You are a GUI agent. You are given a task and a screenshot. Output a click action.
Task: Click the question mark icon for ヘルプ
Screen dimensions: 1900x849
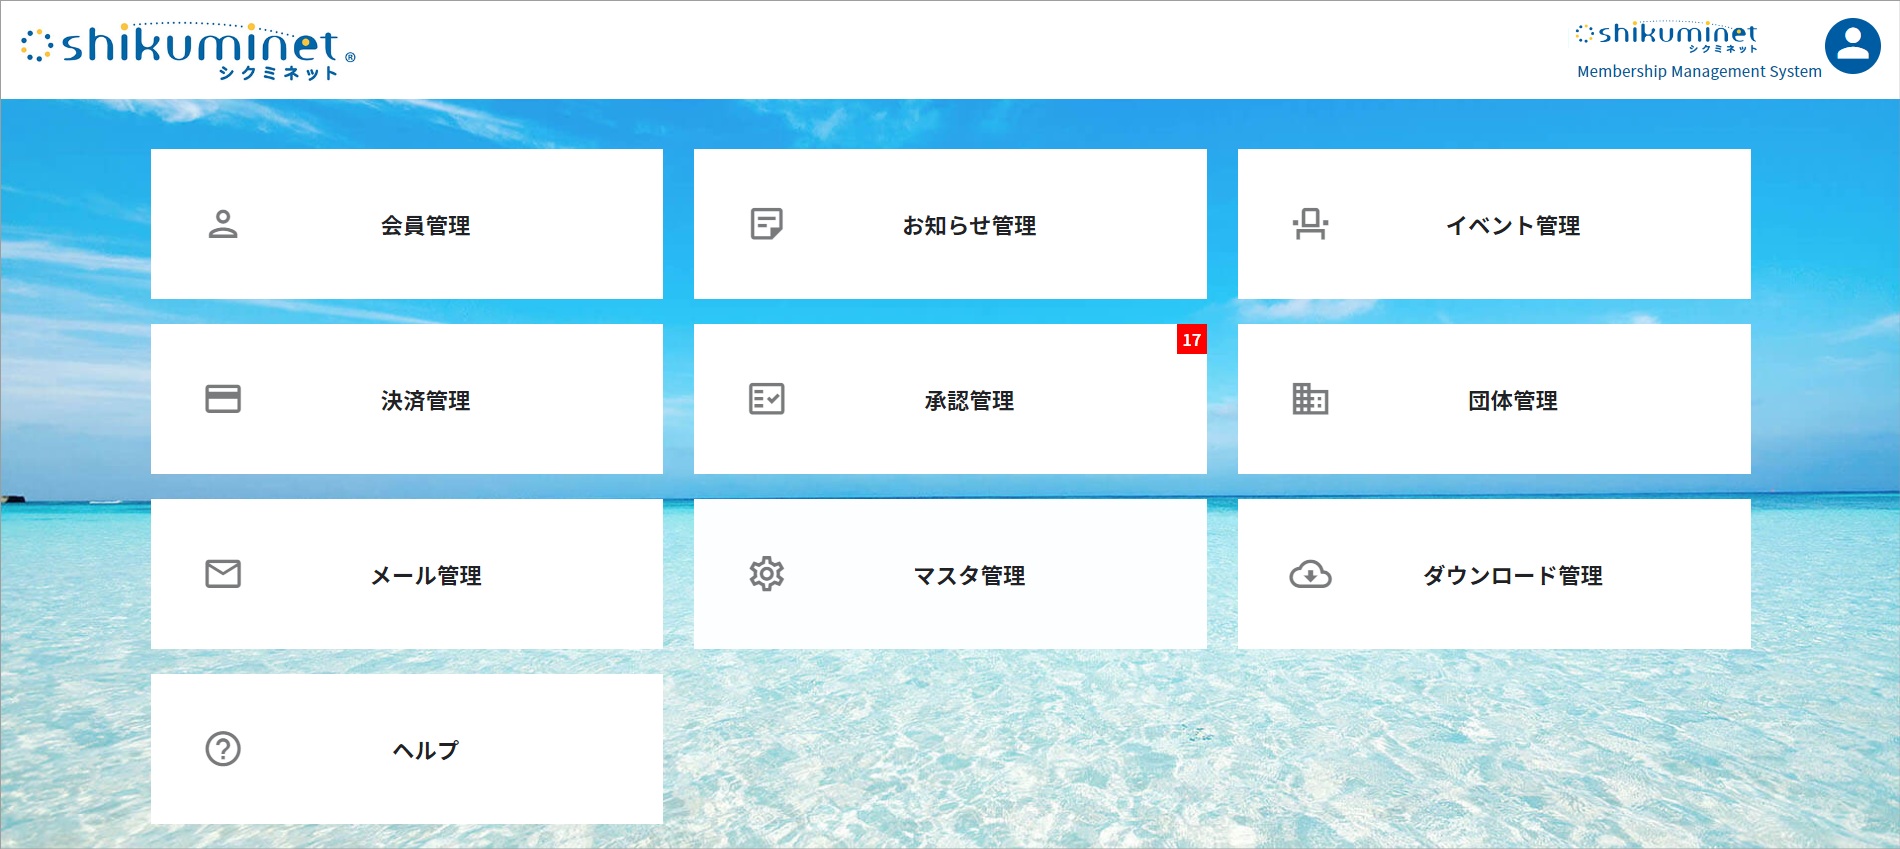[x=223, y=749]
